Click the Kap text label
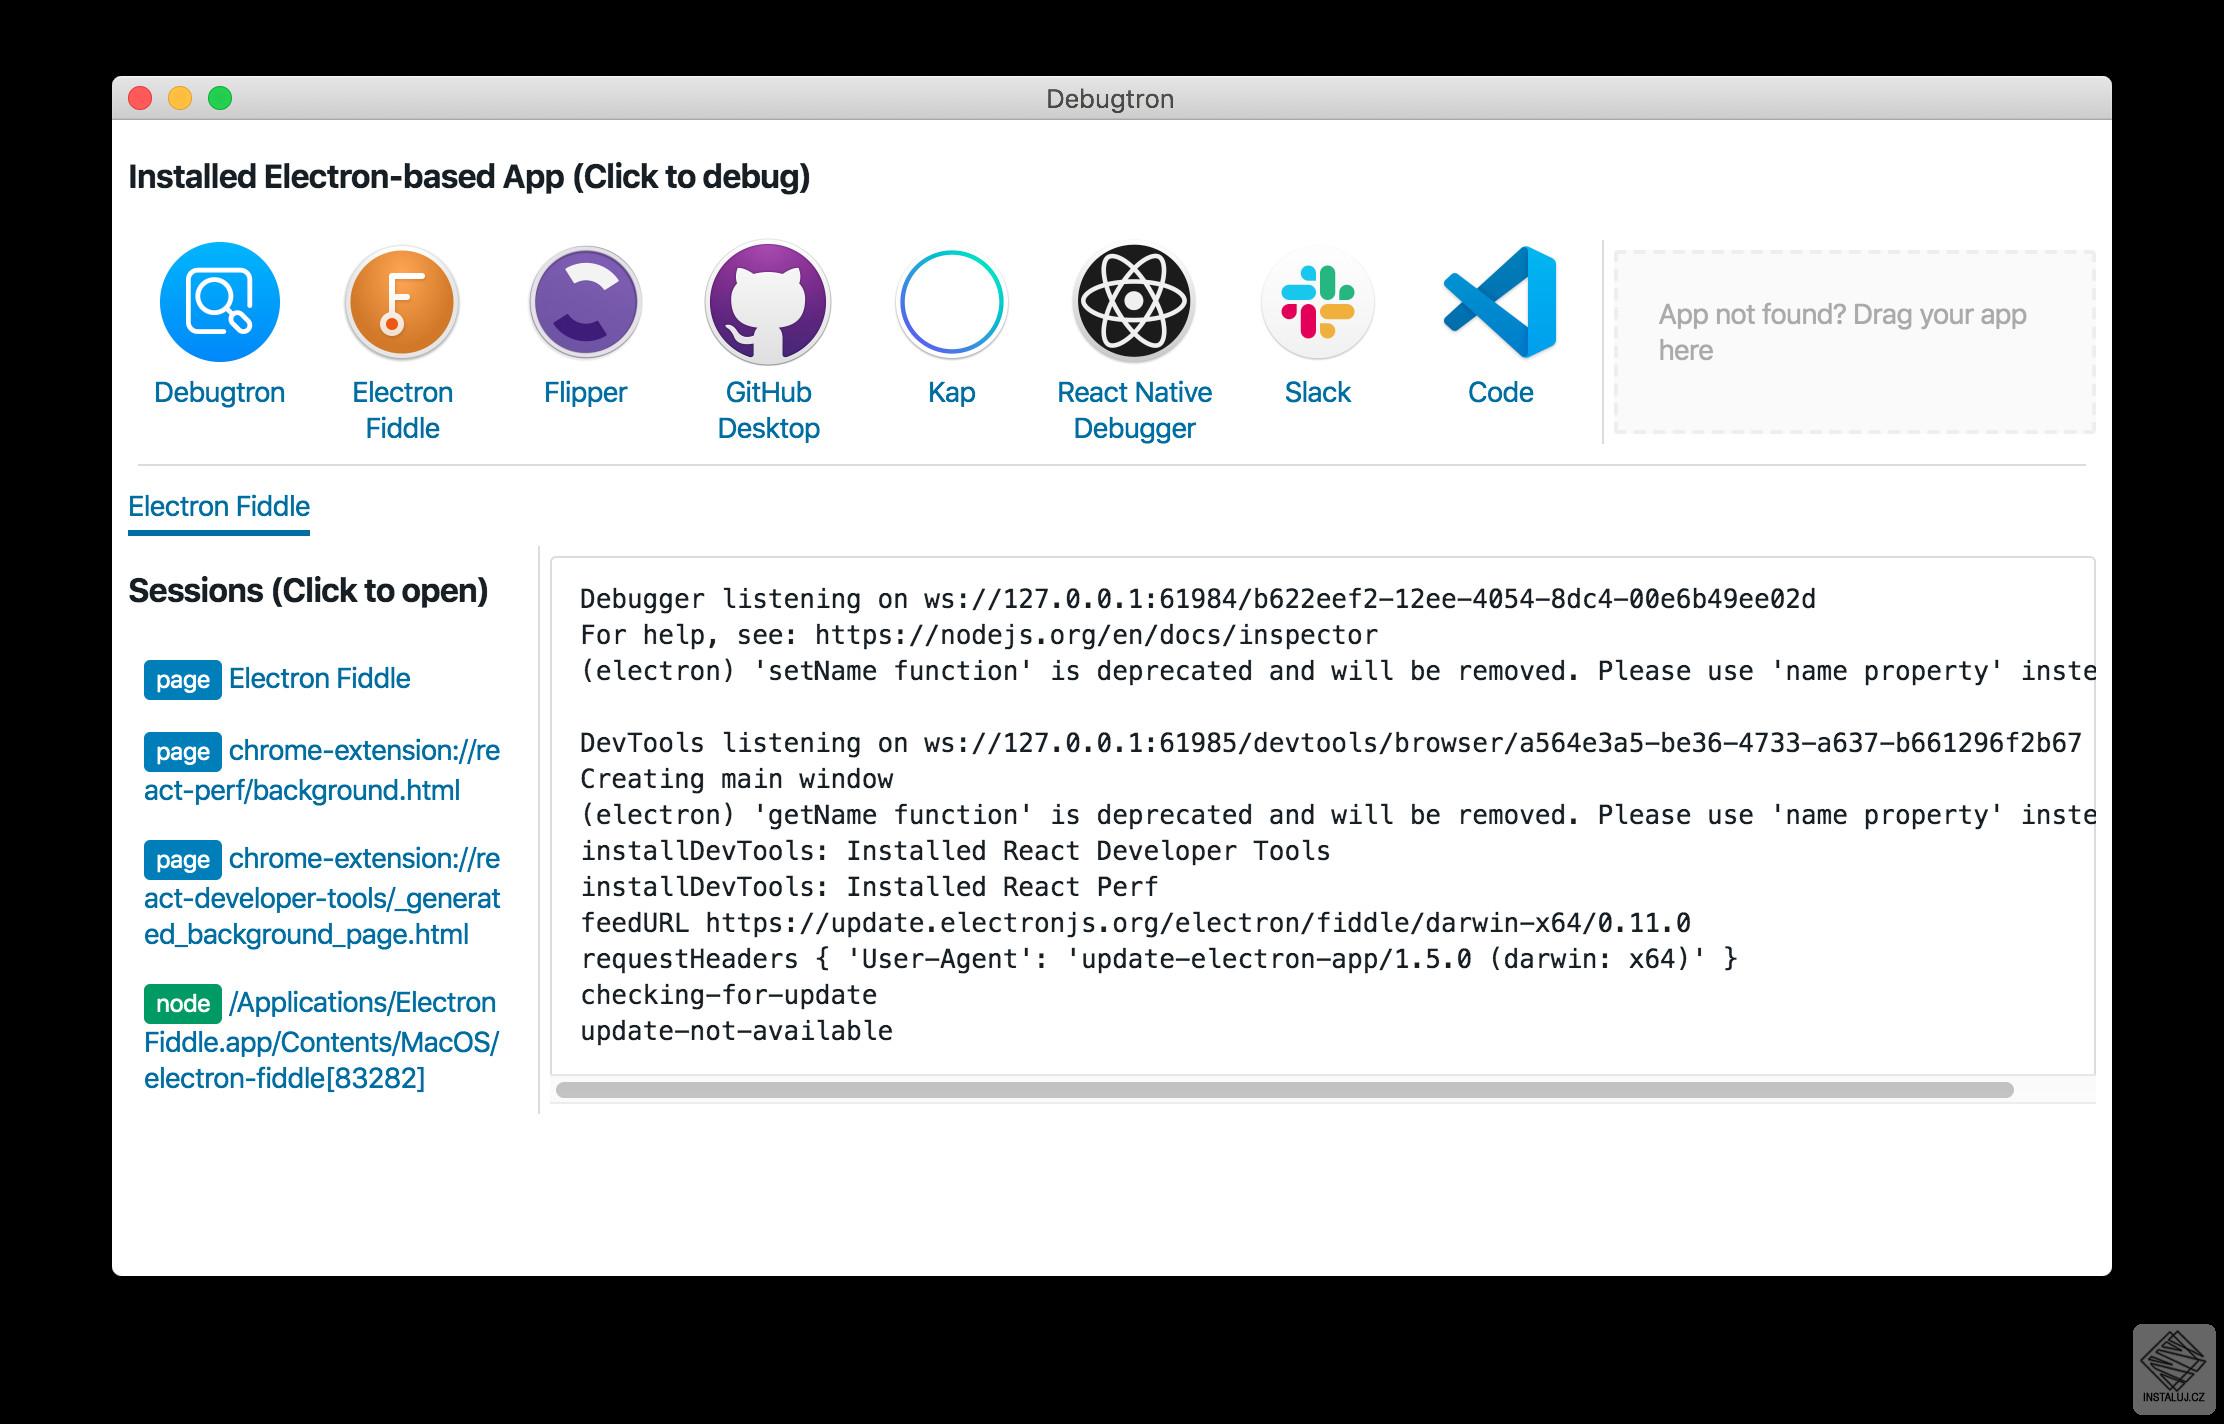 (951, 392)
